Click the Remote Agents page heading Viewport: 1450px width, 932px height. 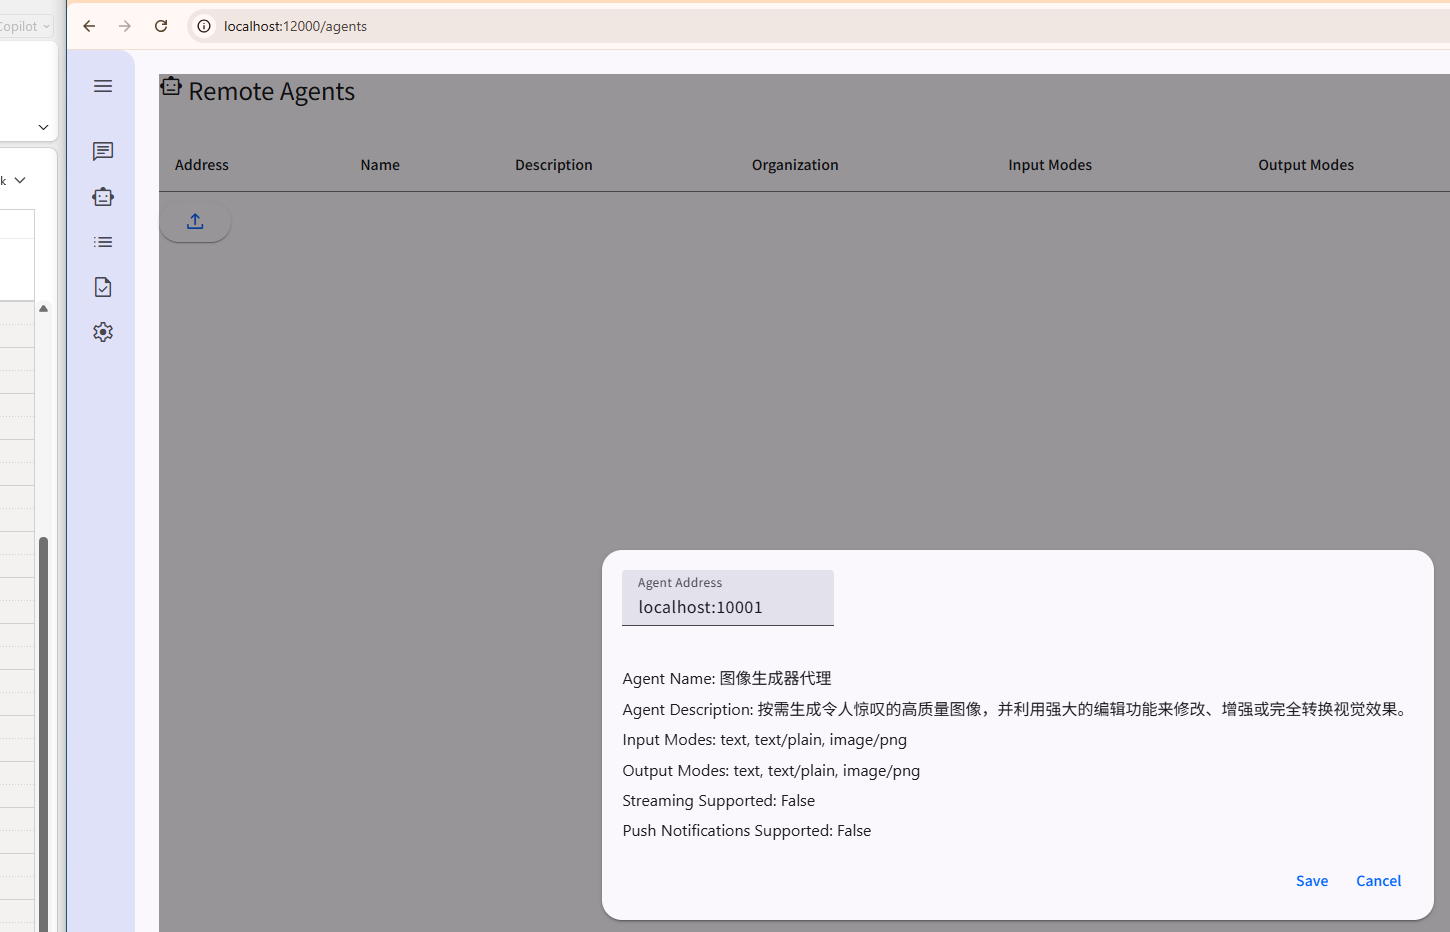(x=272, y=91)
